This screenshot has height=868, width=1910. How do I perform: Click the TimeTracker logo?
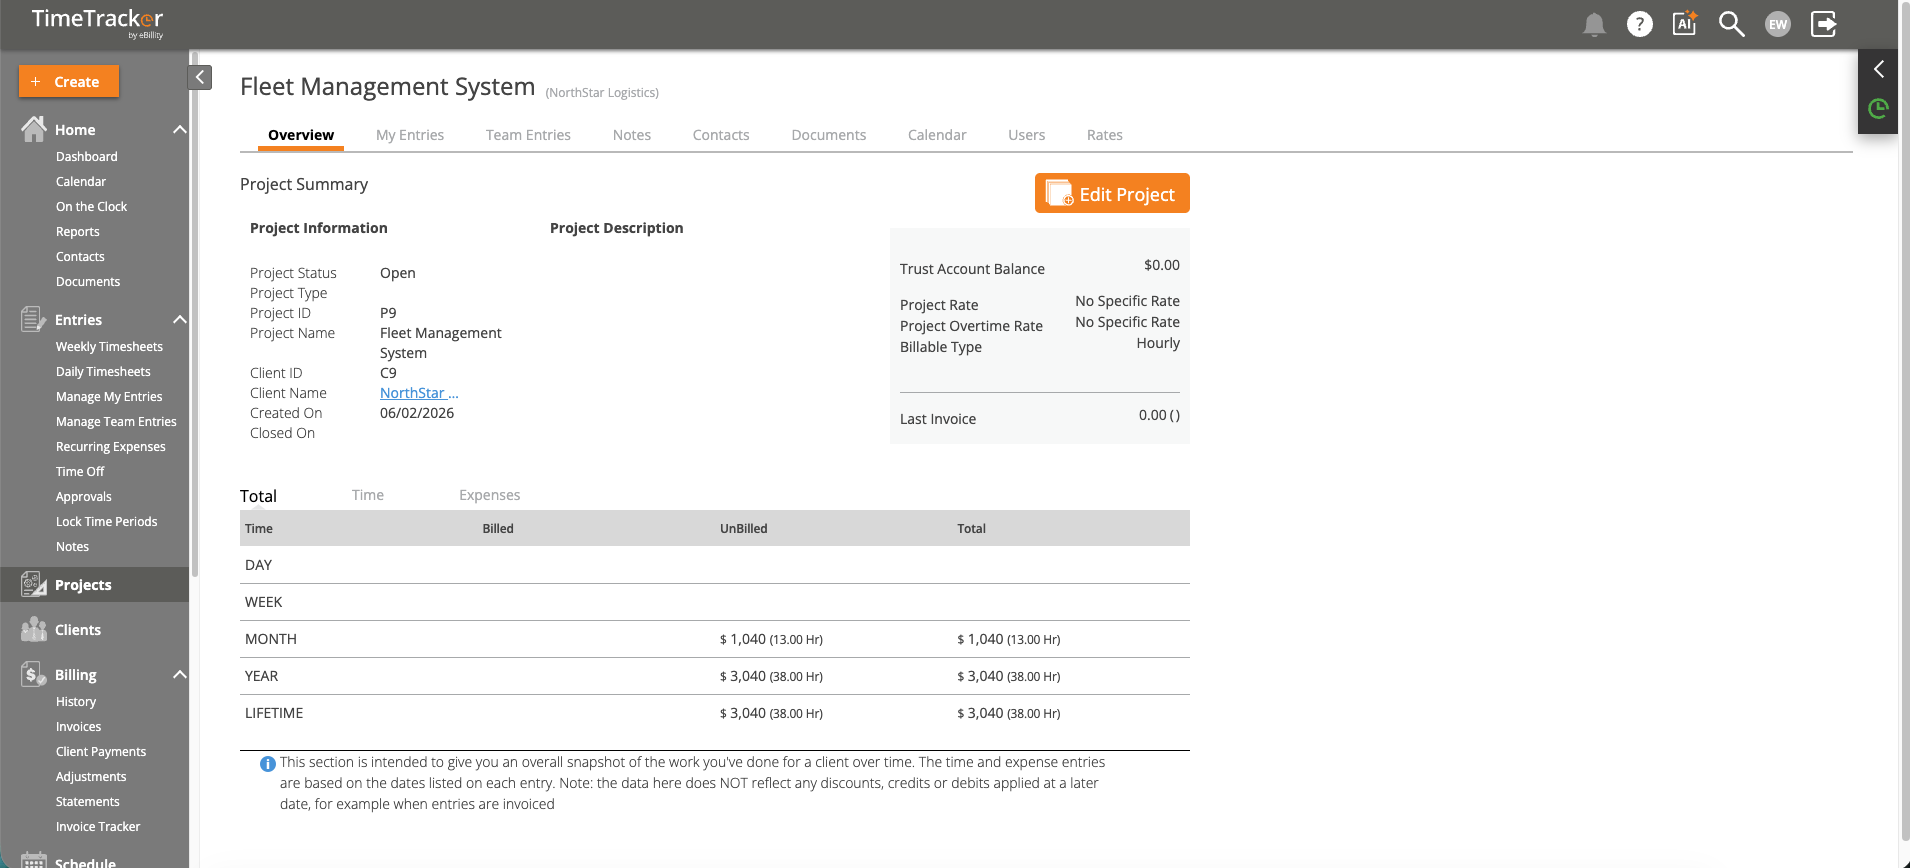click(x=97, y=22)
